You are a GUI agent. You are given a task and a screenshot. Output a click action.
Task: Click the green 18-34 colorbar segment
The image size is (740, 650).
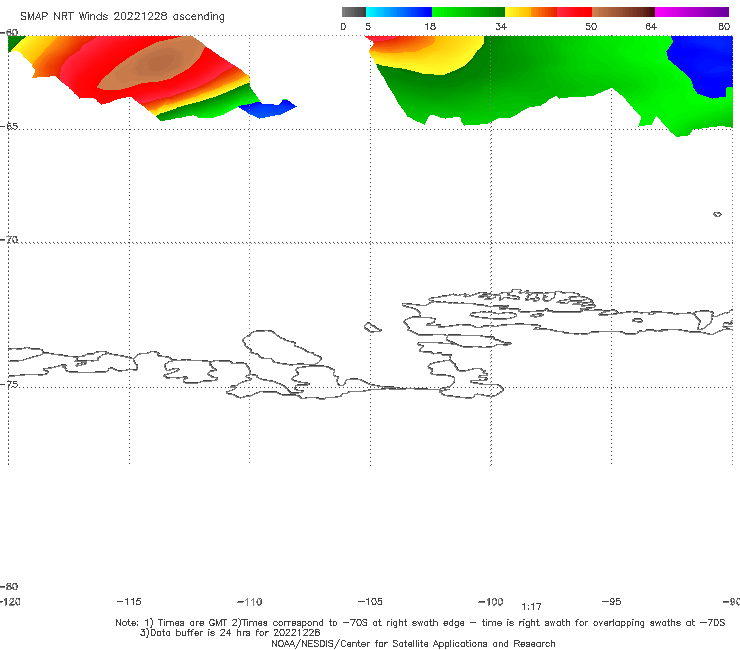(468, 12)
